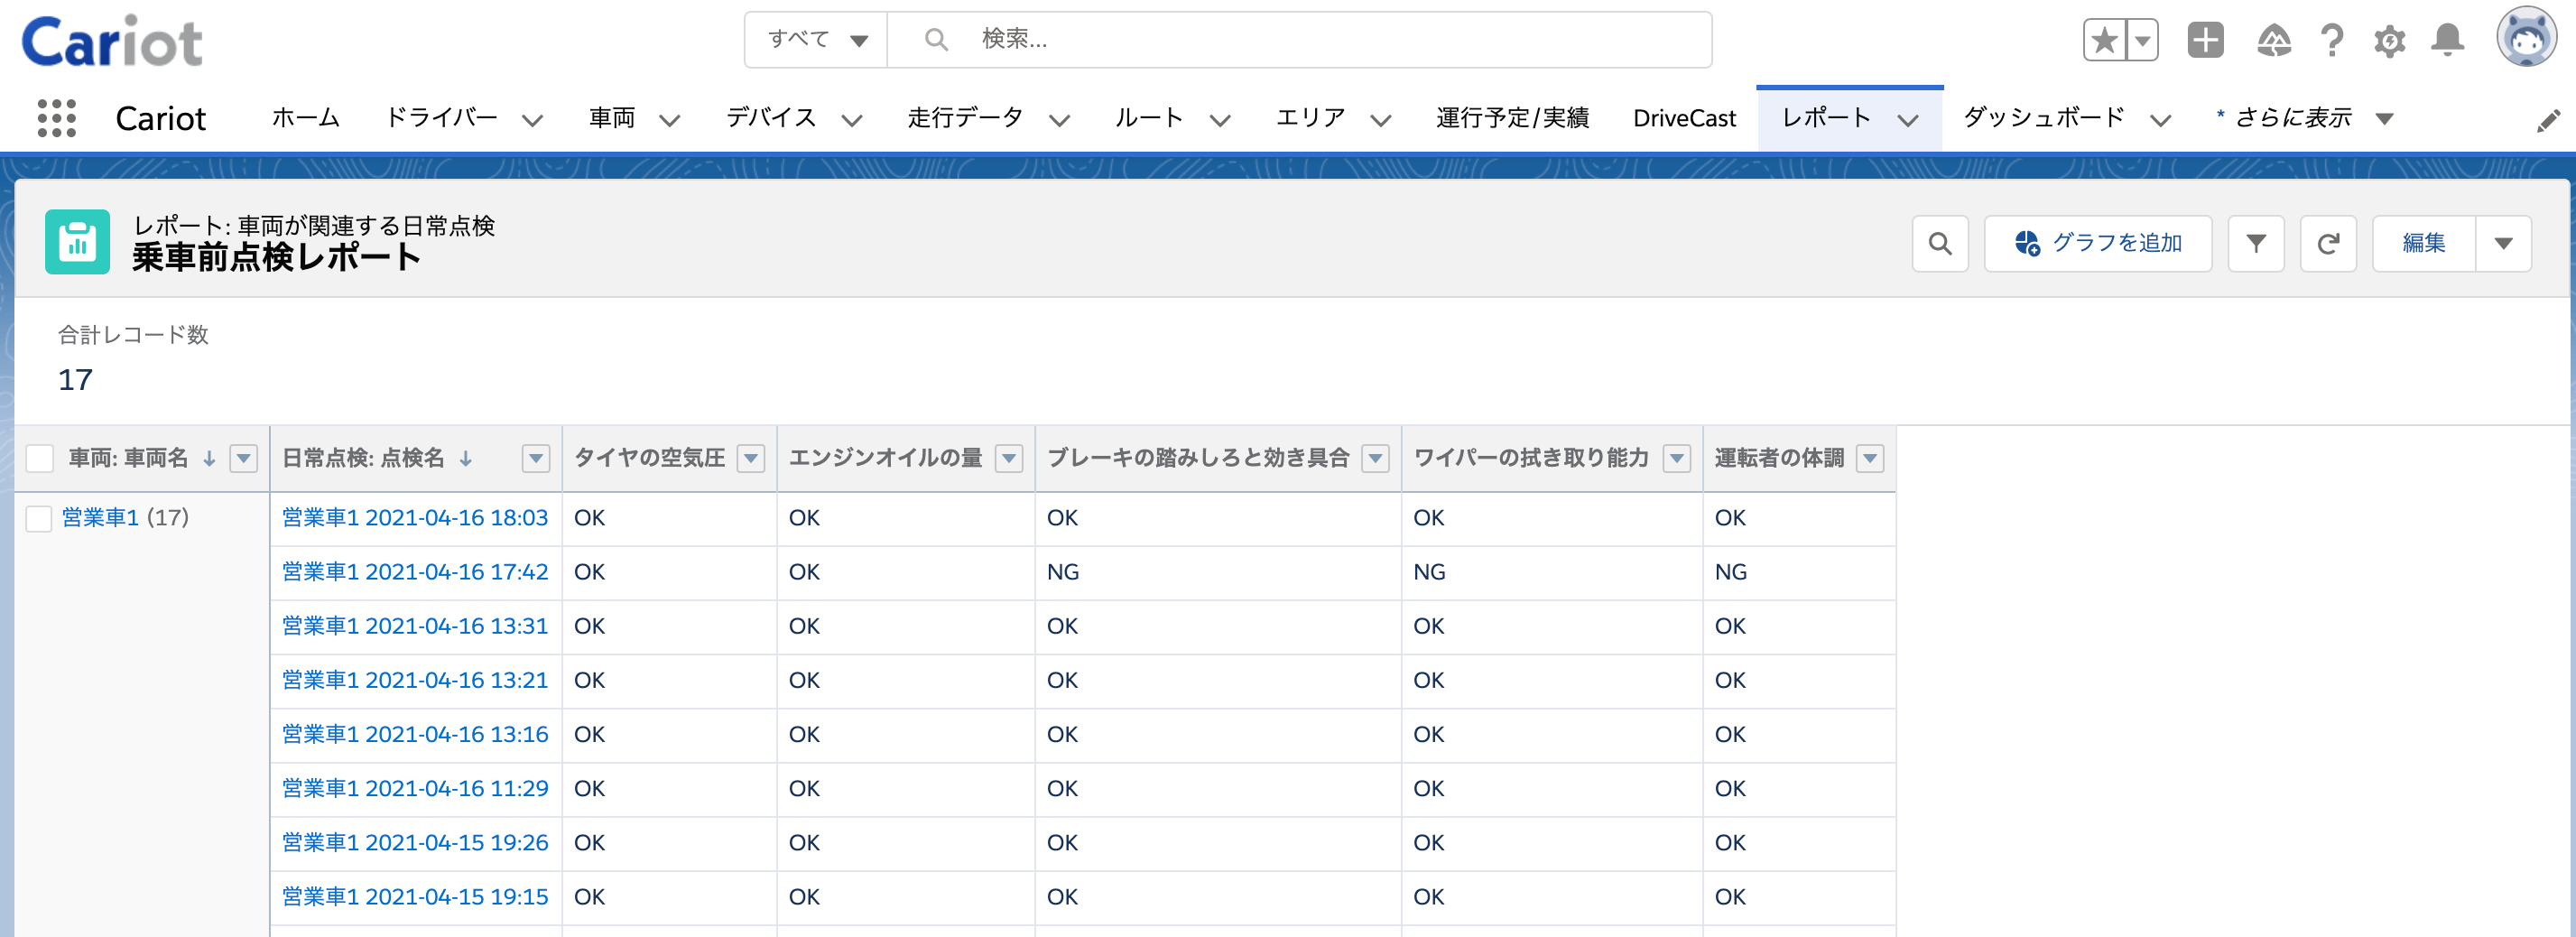The height and width of the screenshot is (937, 2576).
Task: Check the 営業車1 group checkbox
Action: point(39,518)
